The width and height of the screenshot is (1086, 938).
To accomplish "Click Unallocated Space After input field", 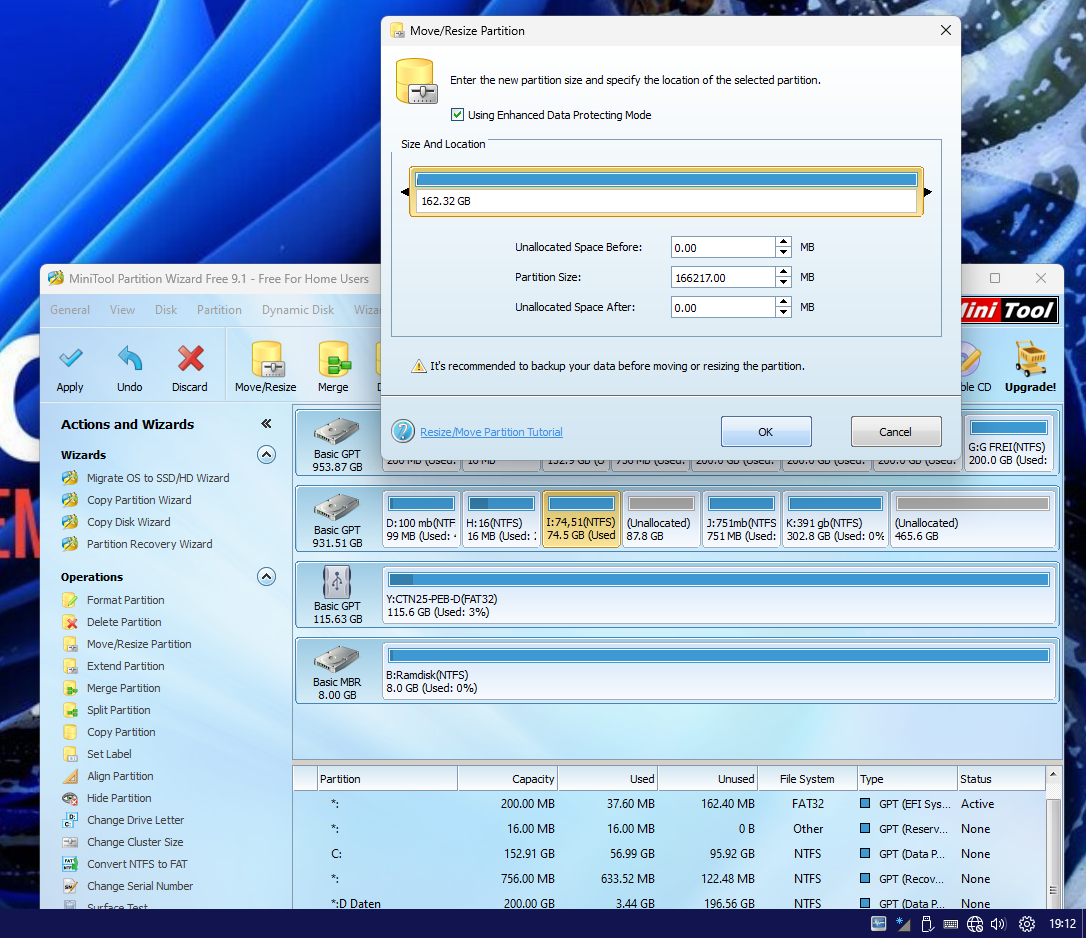I will coord(722,307).
